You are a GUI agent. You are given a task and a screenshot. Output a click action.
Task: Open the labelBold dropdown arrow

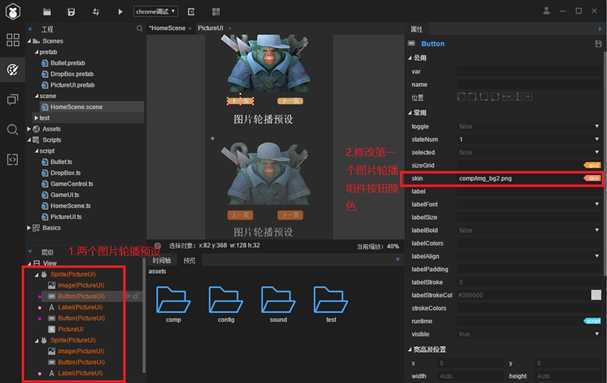(597, 230)
